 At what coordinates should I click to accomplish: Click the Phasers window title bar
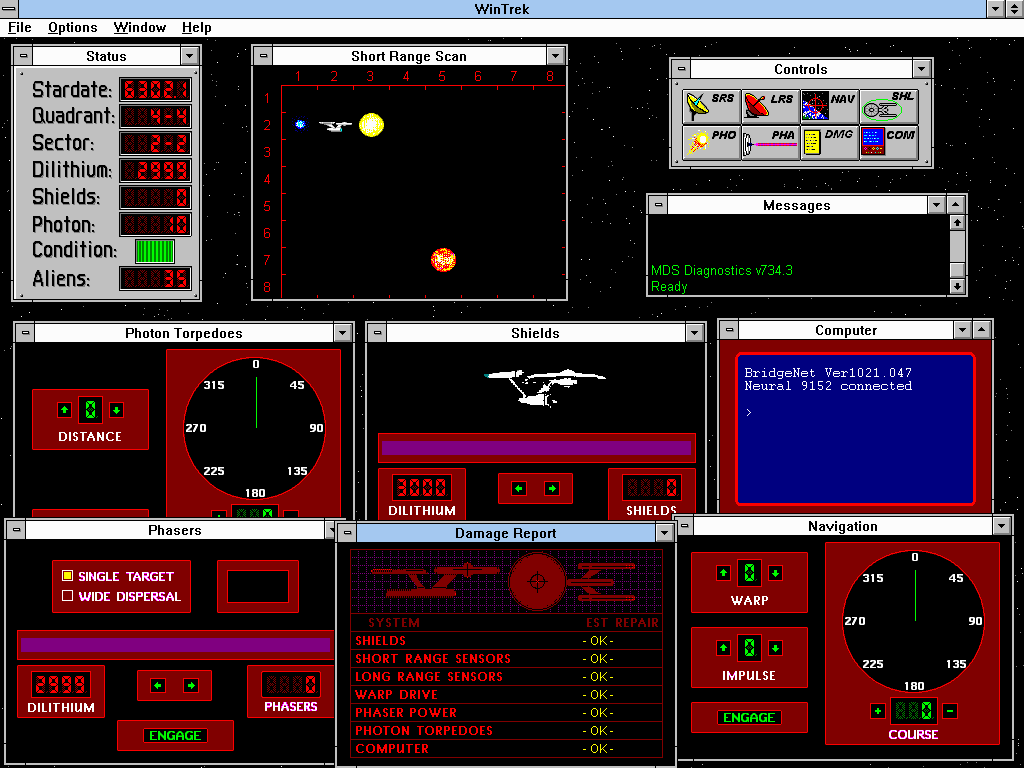[x=174, y=530]
